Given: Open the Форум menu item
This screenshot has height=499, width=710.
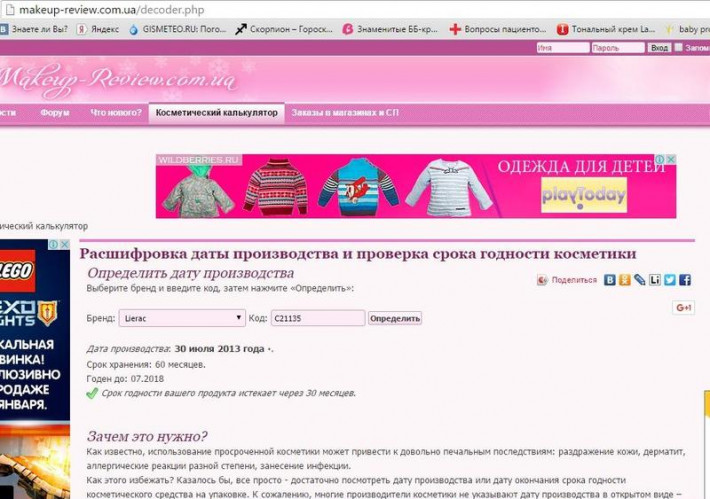Looking at the screenshot, I should point(55,113).
